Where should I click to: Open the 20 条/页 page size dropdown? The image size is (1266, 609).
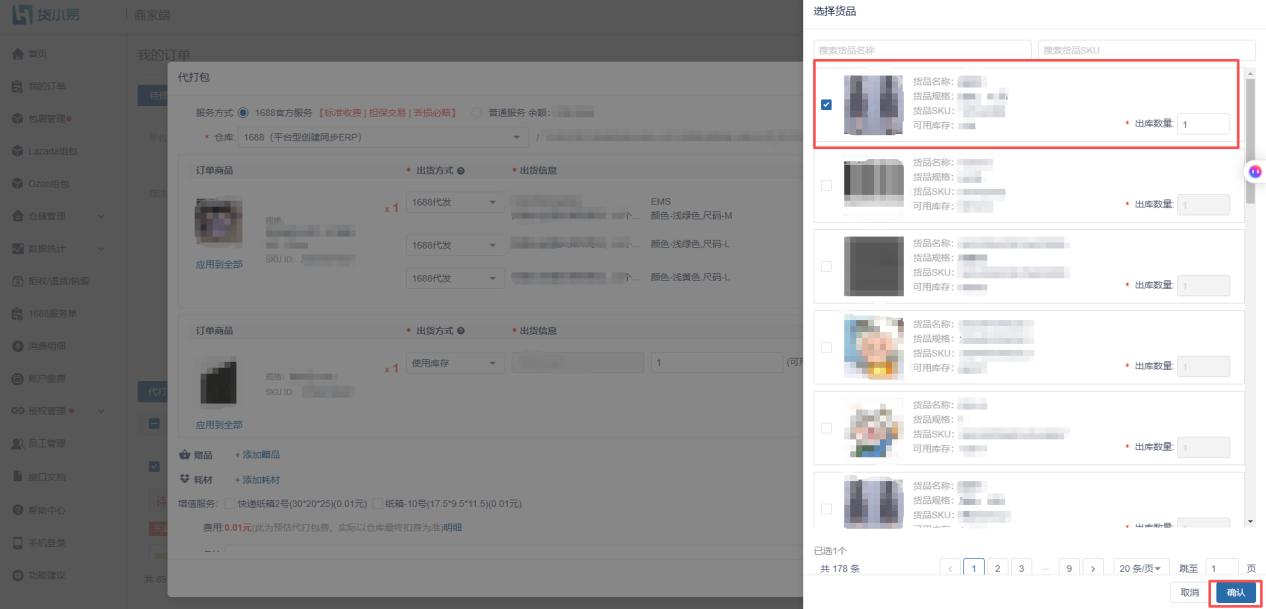(x=1141, y=568)
